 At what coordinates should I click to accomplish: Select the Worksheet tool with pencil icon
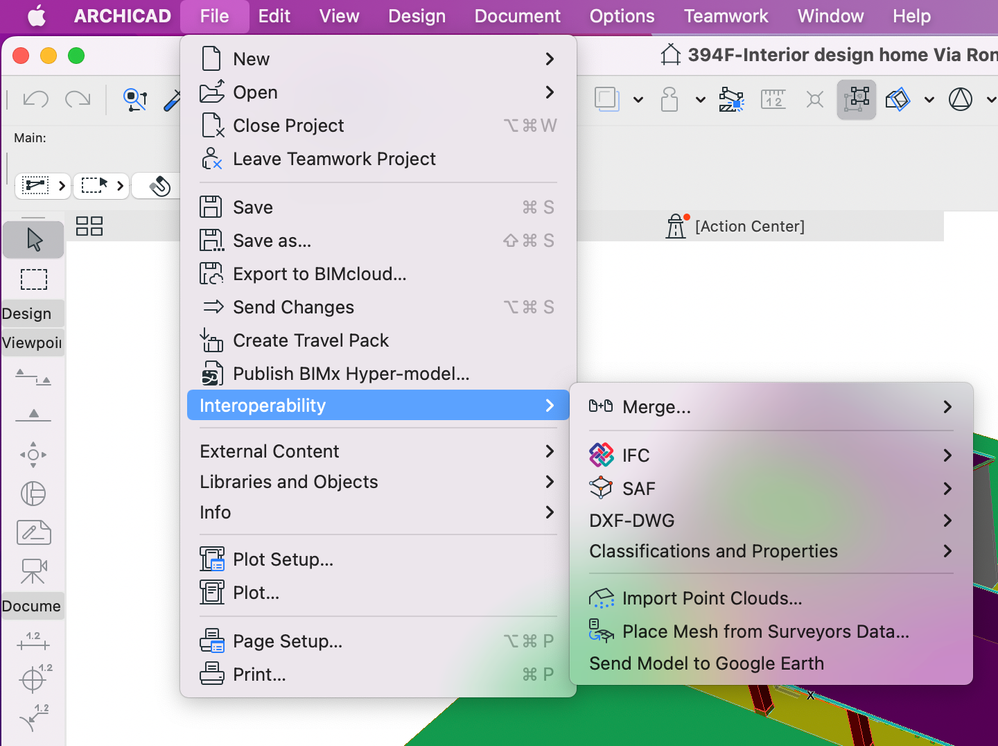point(33,532)
